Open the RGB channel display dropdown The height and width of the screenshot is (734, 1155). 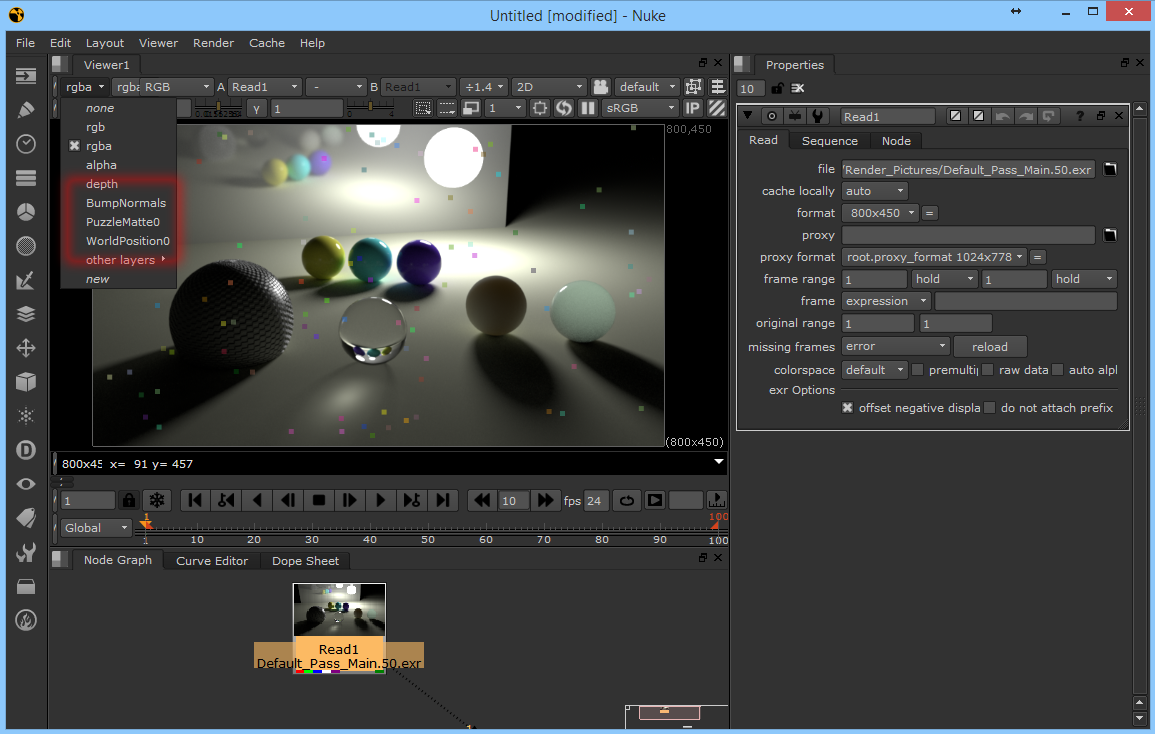pos(177,87)
